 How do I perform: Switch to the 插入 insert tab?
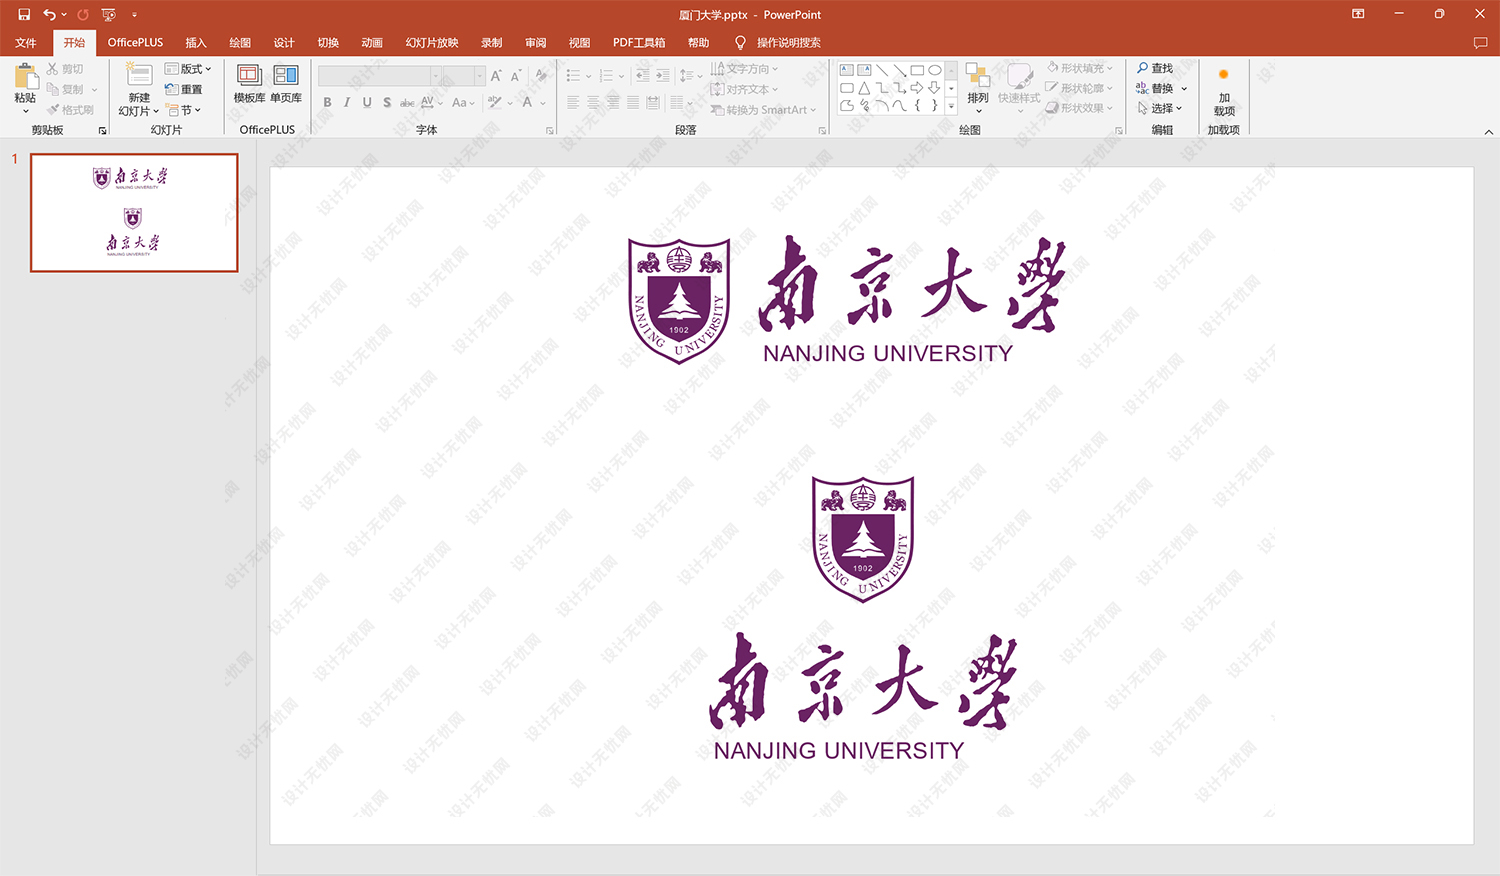point(196,43)
